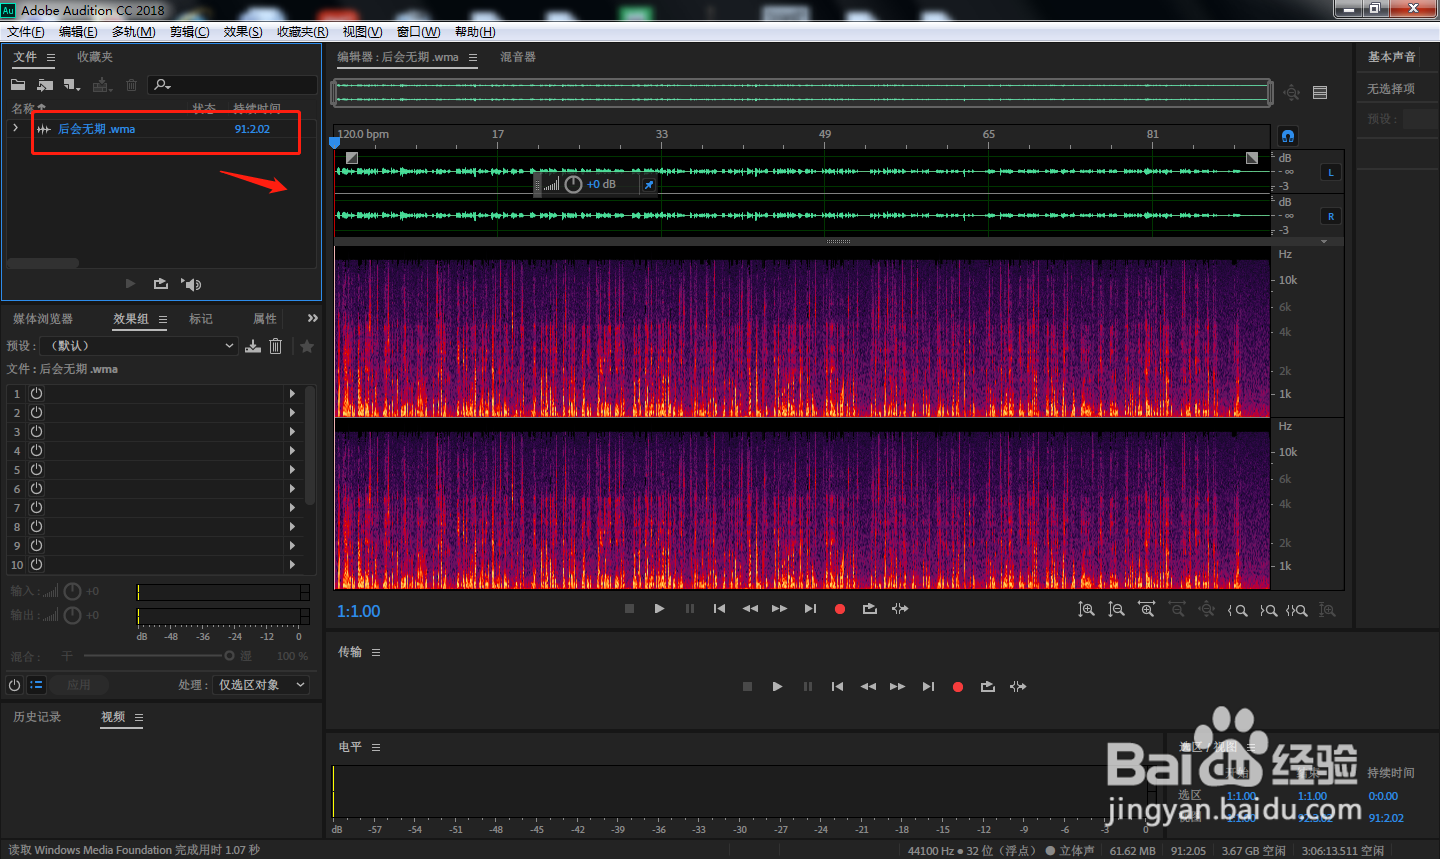
Task: Click the Files panel search field
Action: point(233,85)
